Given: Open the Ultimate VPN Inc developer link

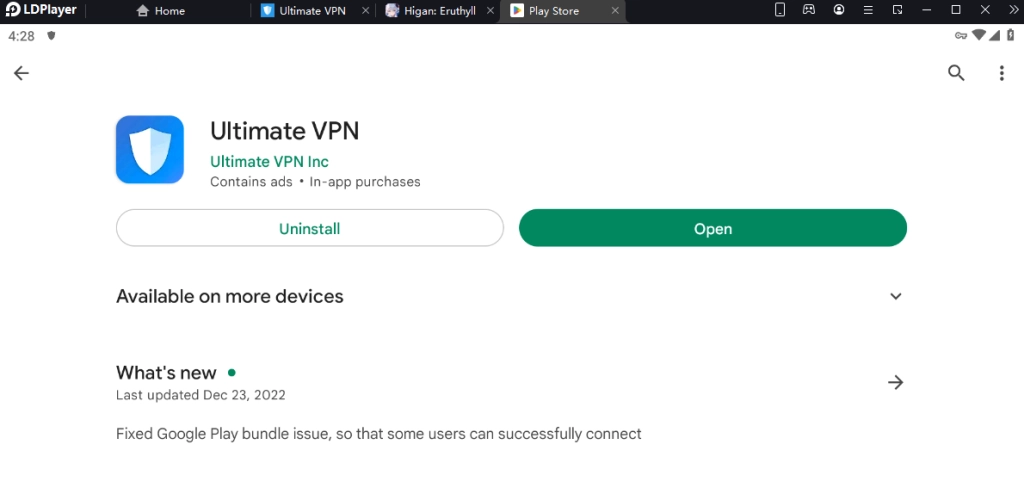Looking at the screenshot, I should 269,162.
